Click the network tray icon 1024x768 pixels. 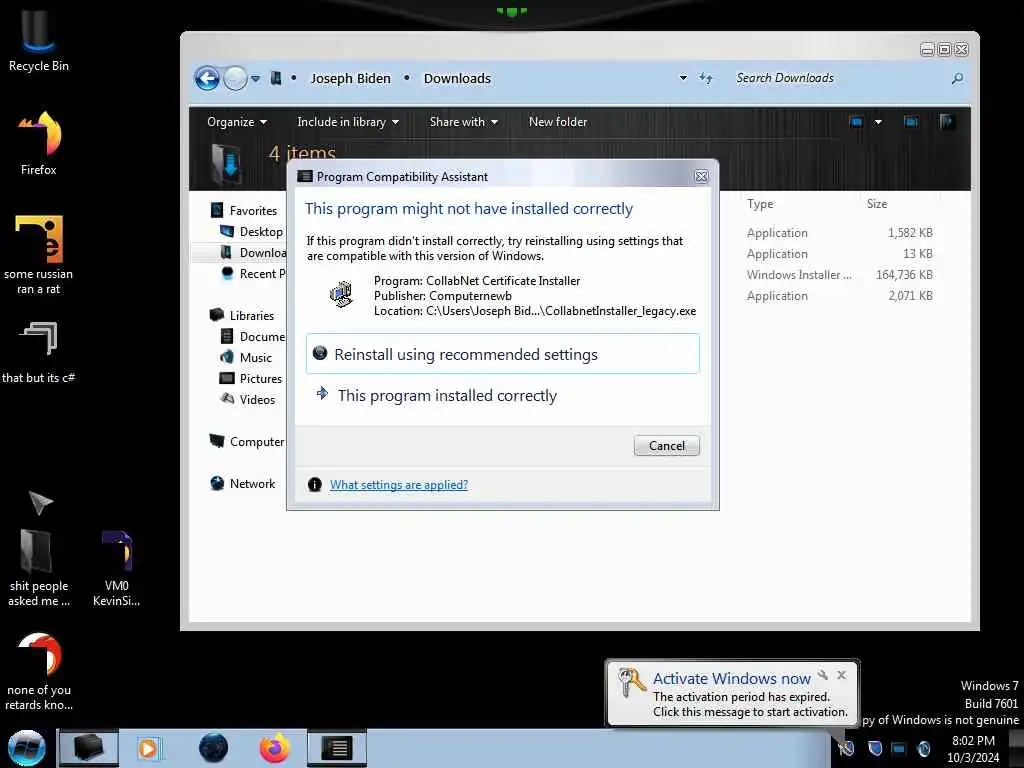[x=899, y=748]
